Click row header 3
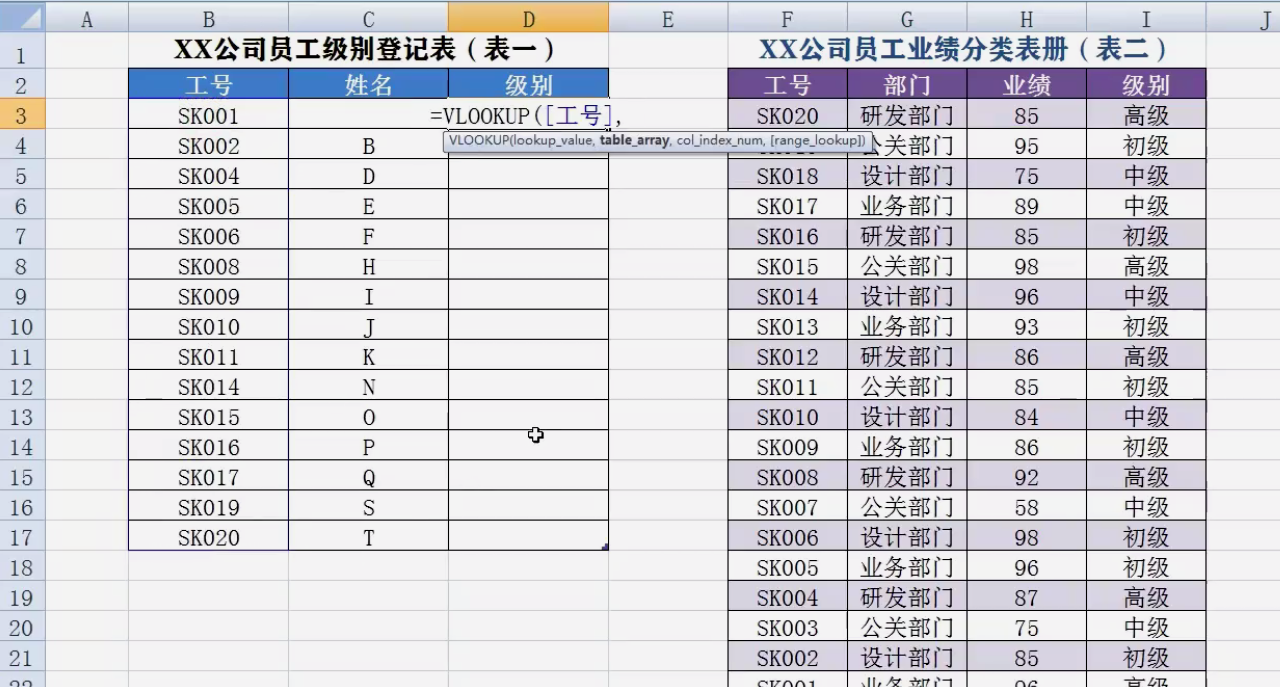The image size is (1280, 687). point(20,115)
